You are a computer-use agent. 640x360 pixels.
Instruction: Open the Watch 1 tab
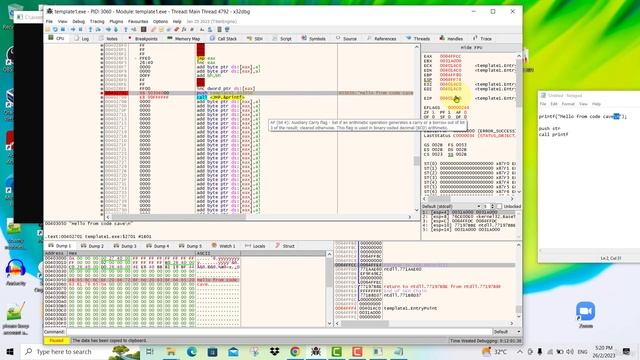pos(223,246)
